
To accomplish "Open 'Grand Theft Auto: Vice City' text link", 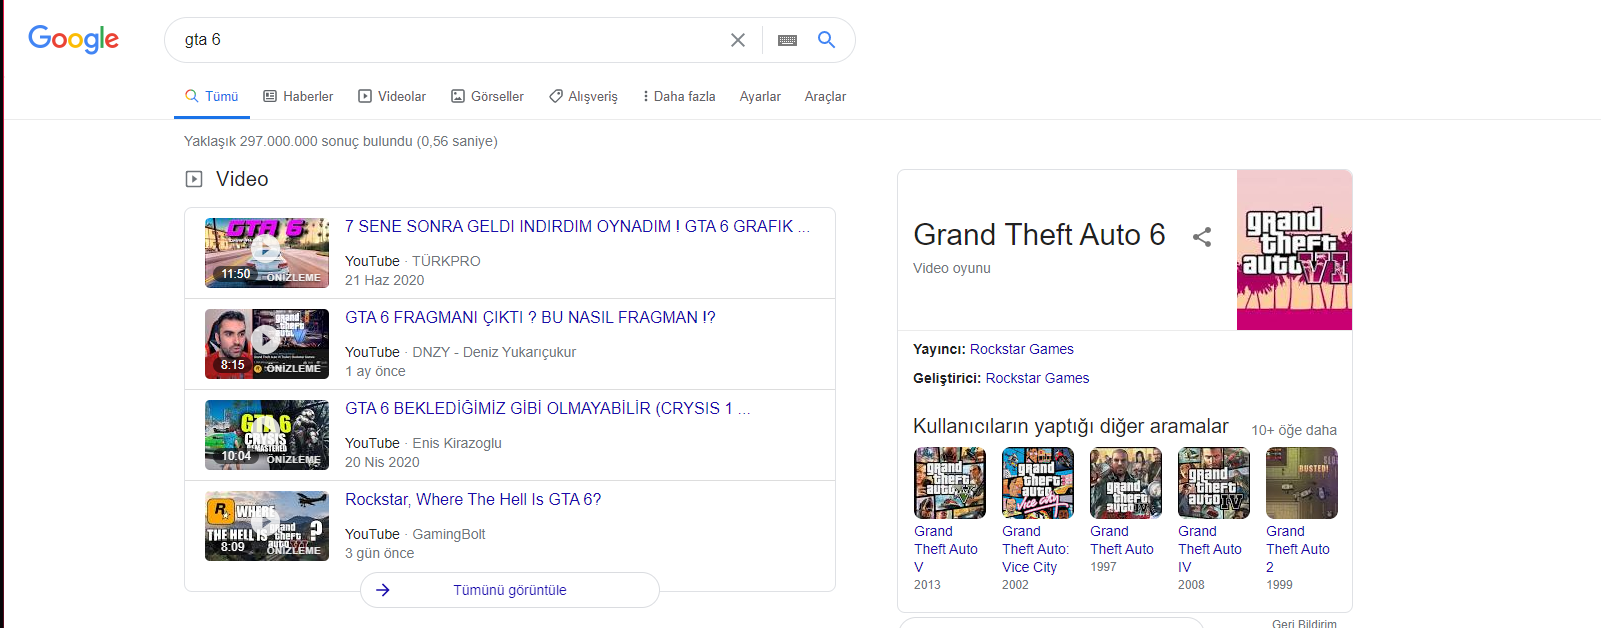I will pos(1036,549).
